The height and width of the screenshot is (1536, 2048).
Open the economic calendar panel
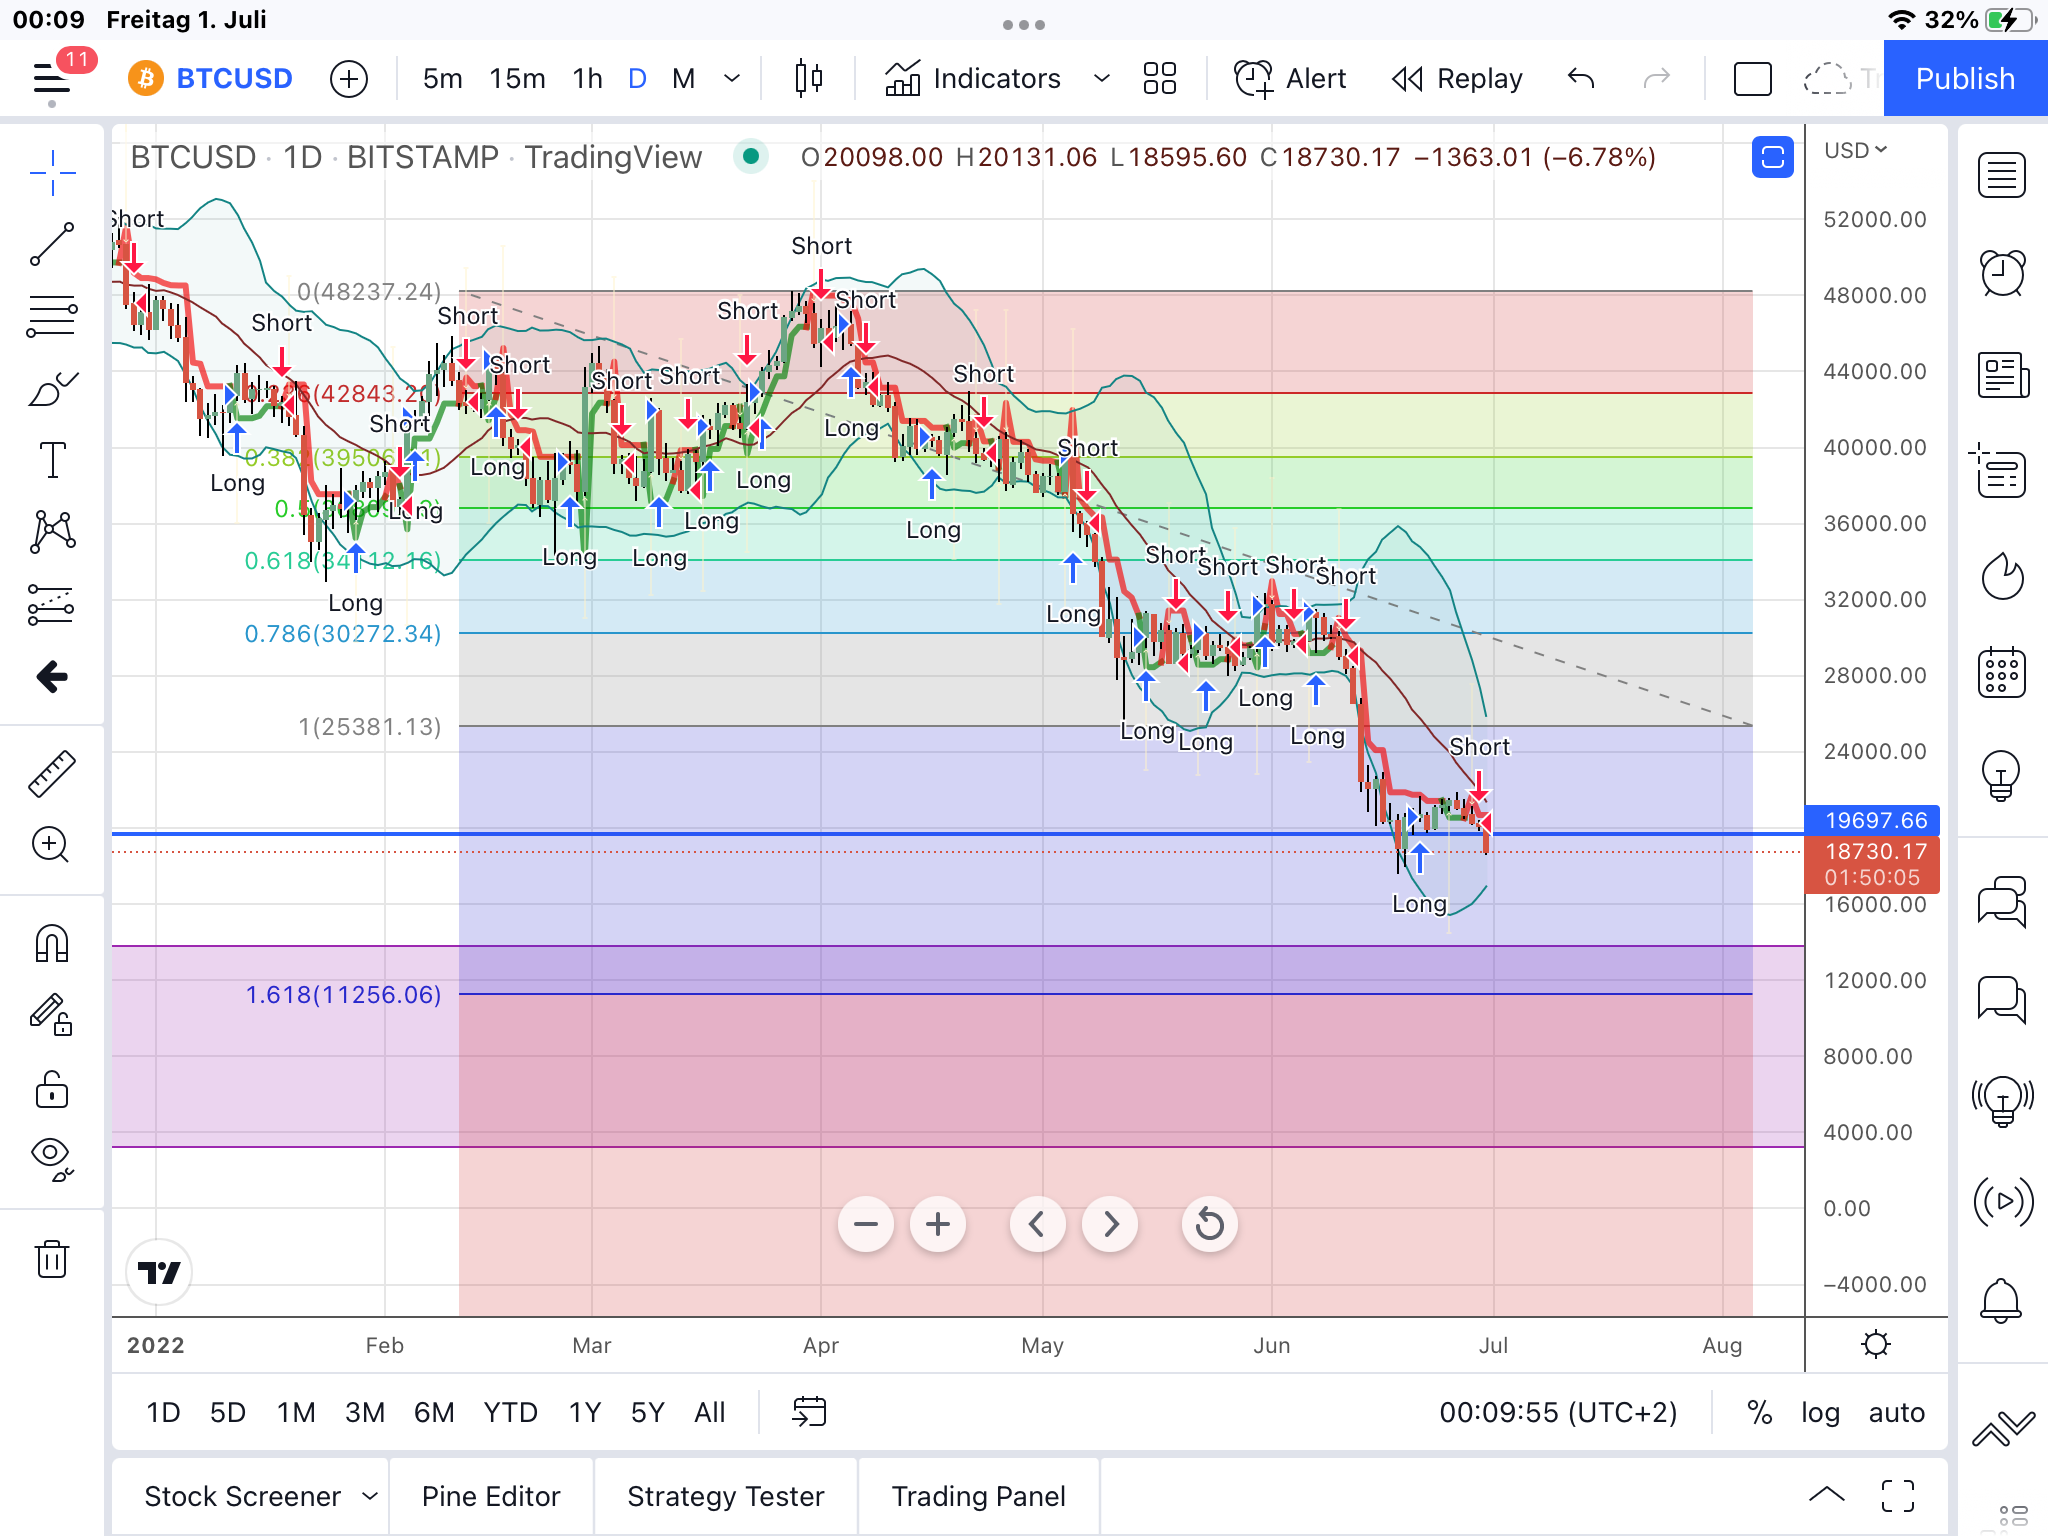click(2002, 672)
